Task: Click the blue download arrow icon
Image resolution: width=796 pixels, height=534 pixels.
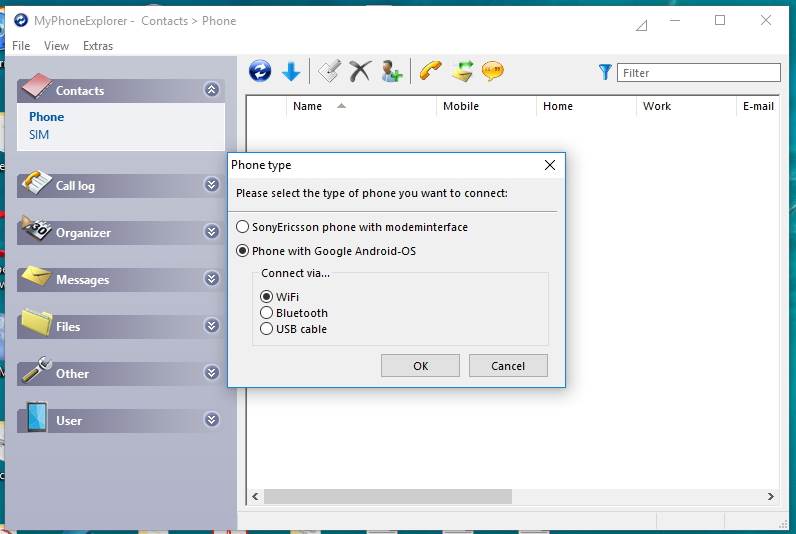Action: click(x=291, y=72)
